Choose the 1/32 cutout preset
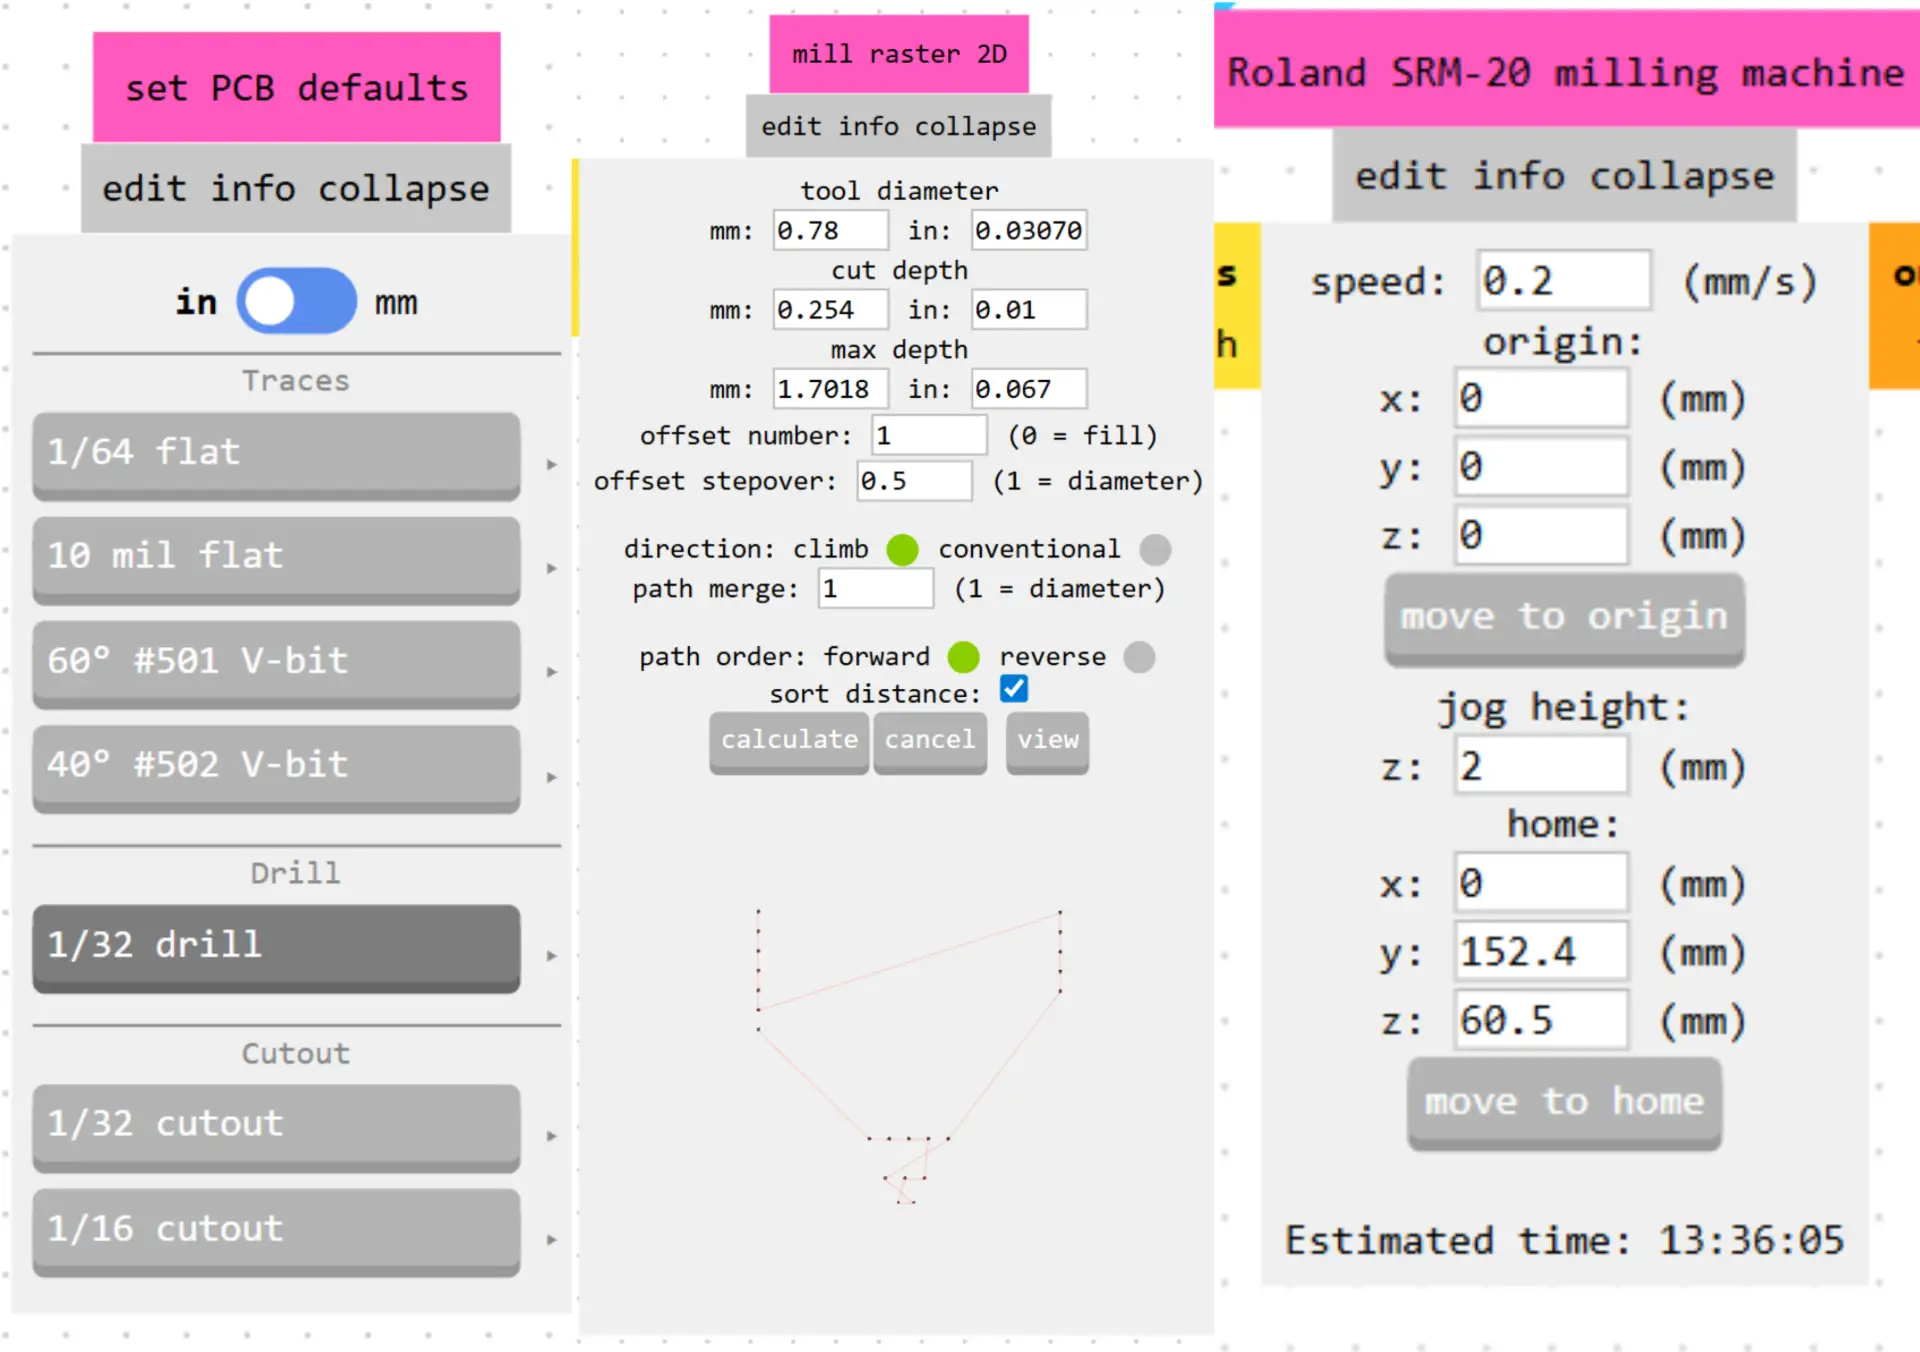Viewport: 1920px width, 1352px height. point(276,1125)
